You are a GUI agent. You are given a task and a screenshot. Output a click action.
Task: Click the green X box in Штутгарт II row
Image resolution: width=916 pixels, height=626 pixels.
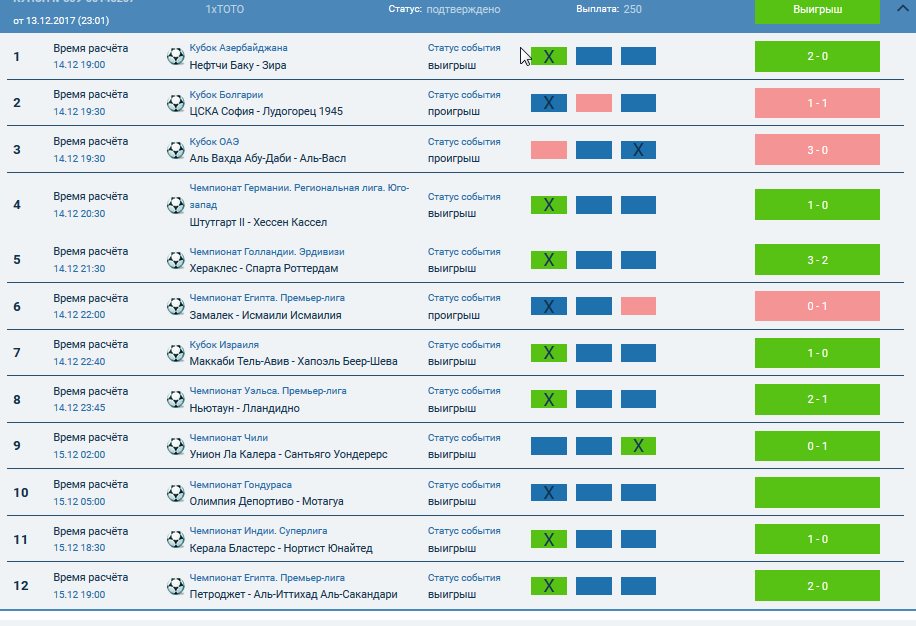click(x=549, y=205)
